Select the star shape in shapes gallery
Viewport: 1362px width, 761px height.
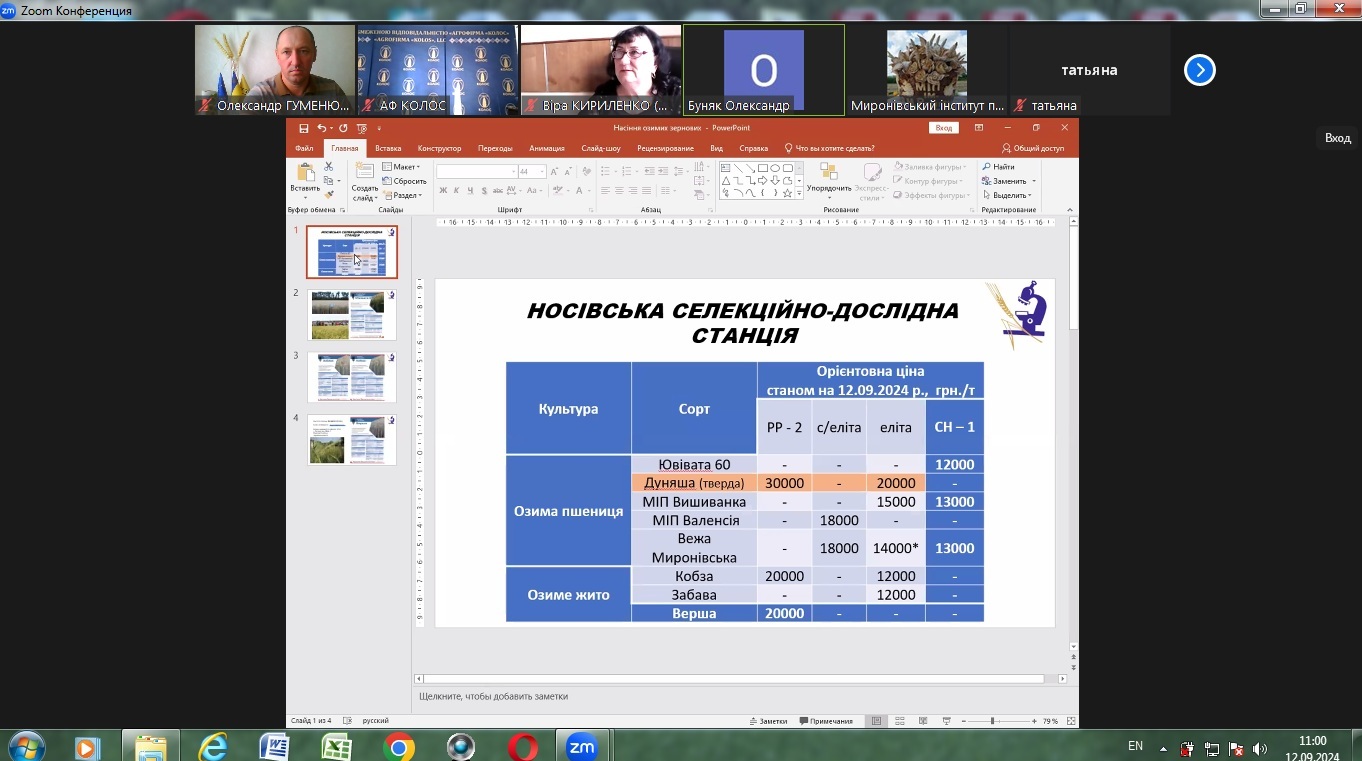[x=787, y=193]
